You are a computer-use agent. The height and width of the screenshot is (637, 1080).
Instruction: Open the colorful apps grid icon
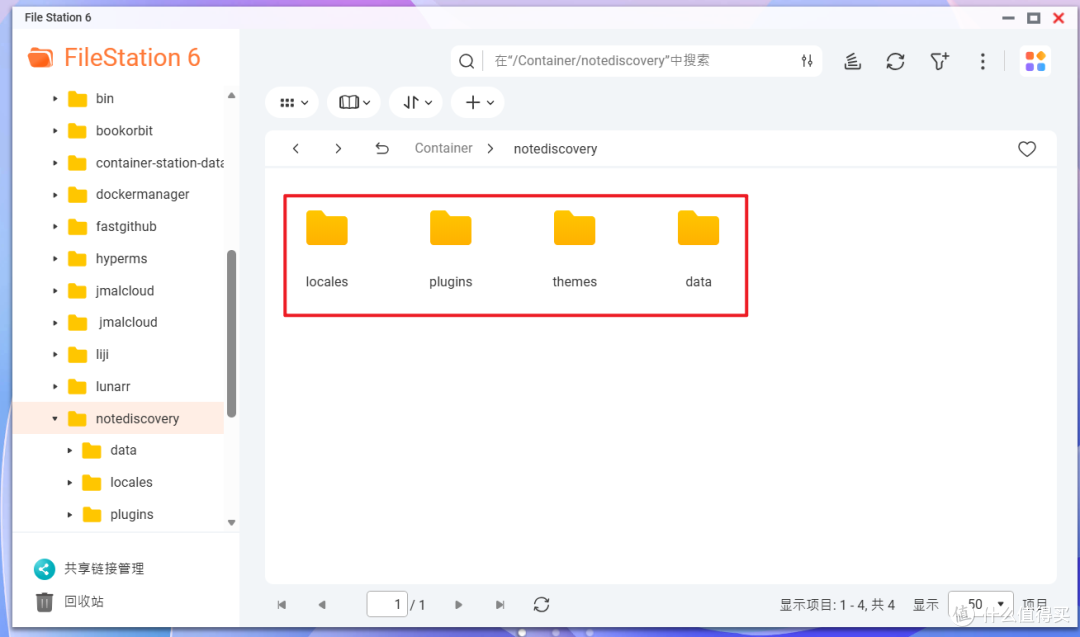pos(1035,61)
